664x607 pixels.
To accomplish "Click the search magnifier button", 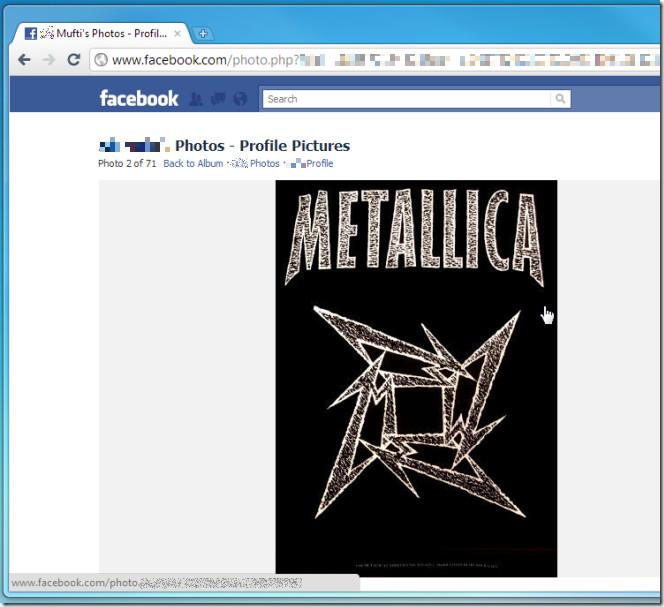I will pyautogui.click(x=561, y=99).
